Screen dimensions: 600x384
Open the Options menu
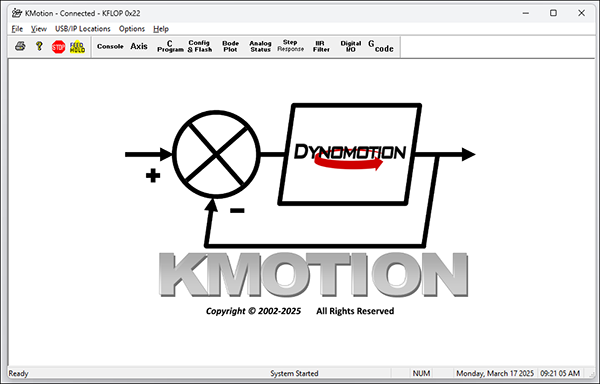(x=132, y=29)
